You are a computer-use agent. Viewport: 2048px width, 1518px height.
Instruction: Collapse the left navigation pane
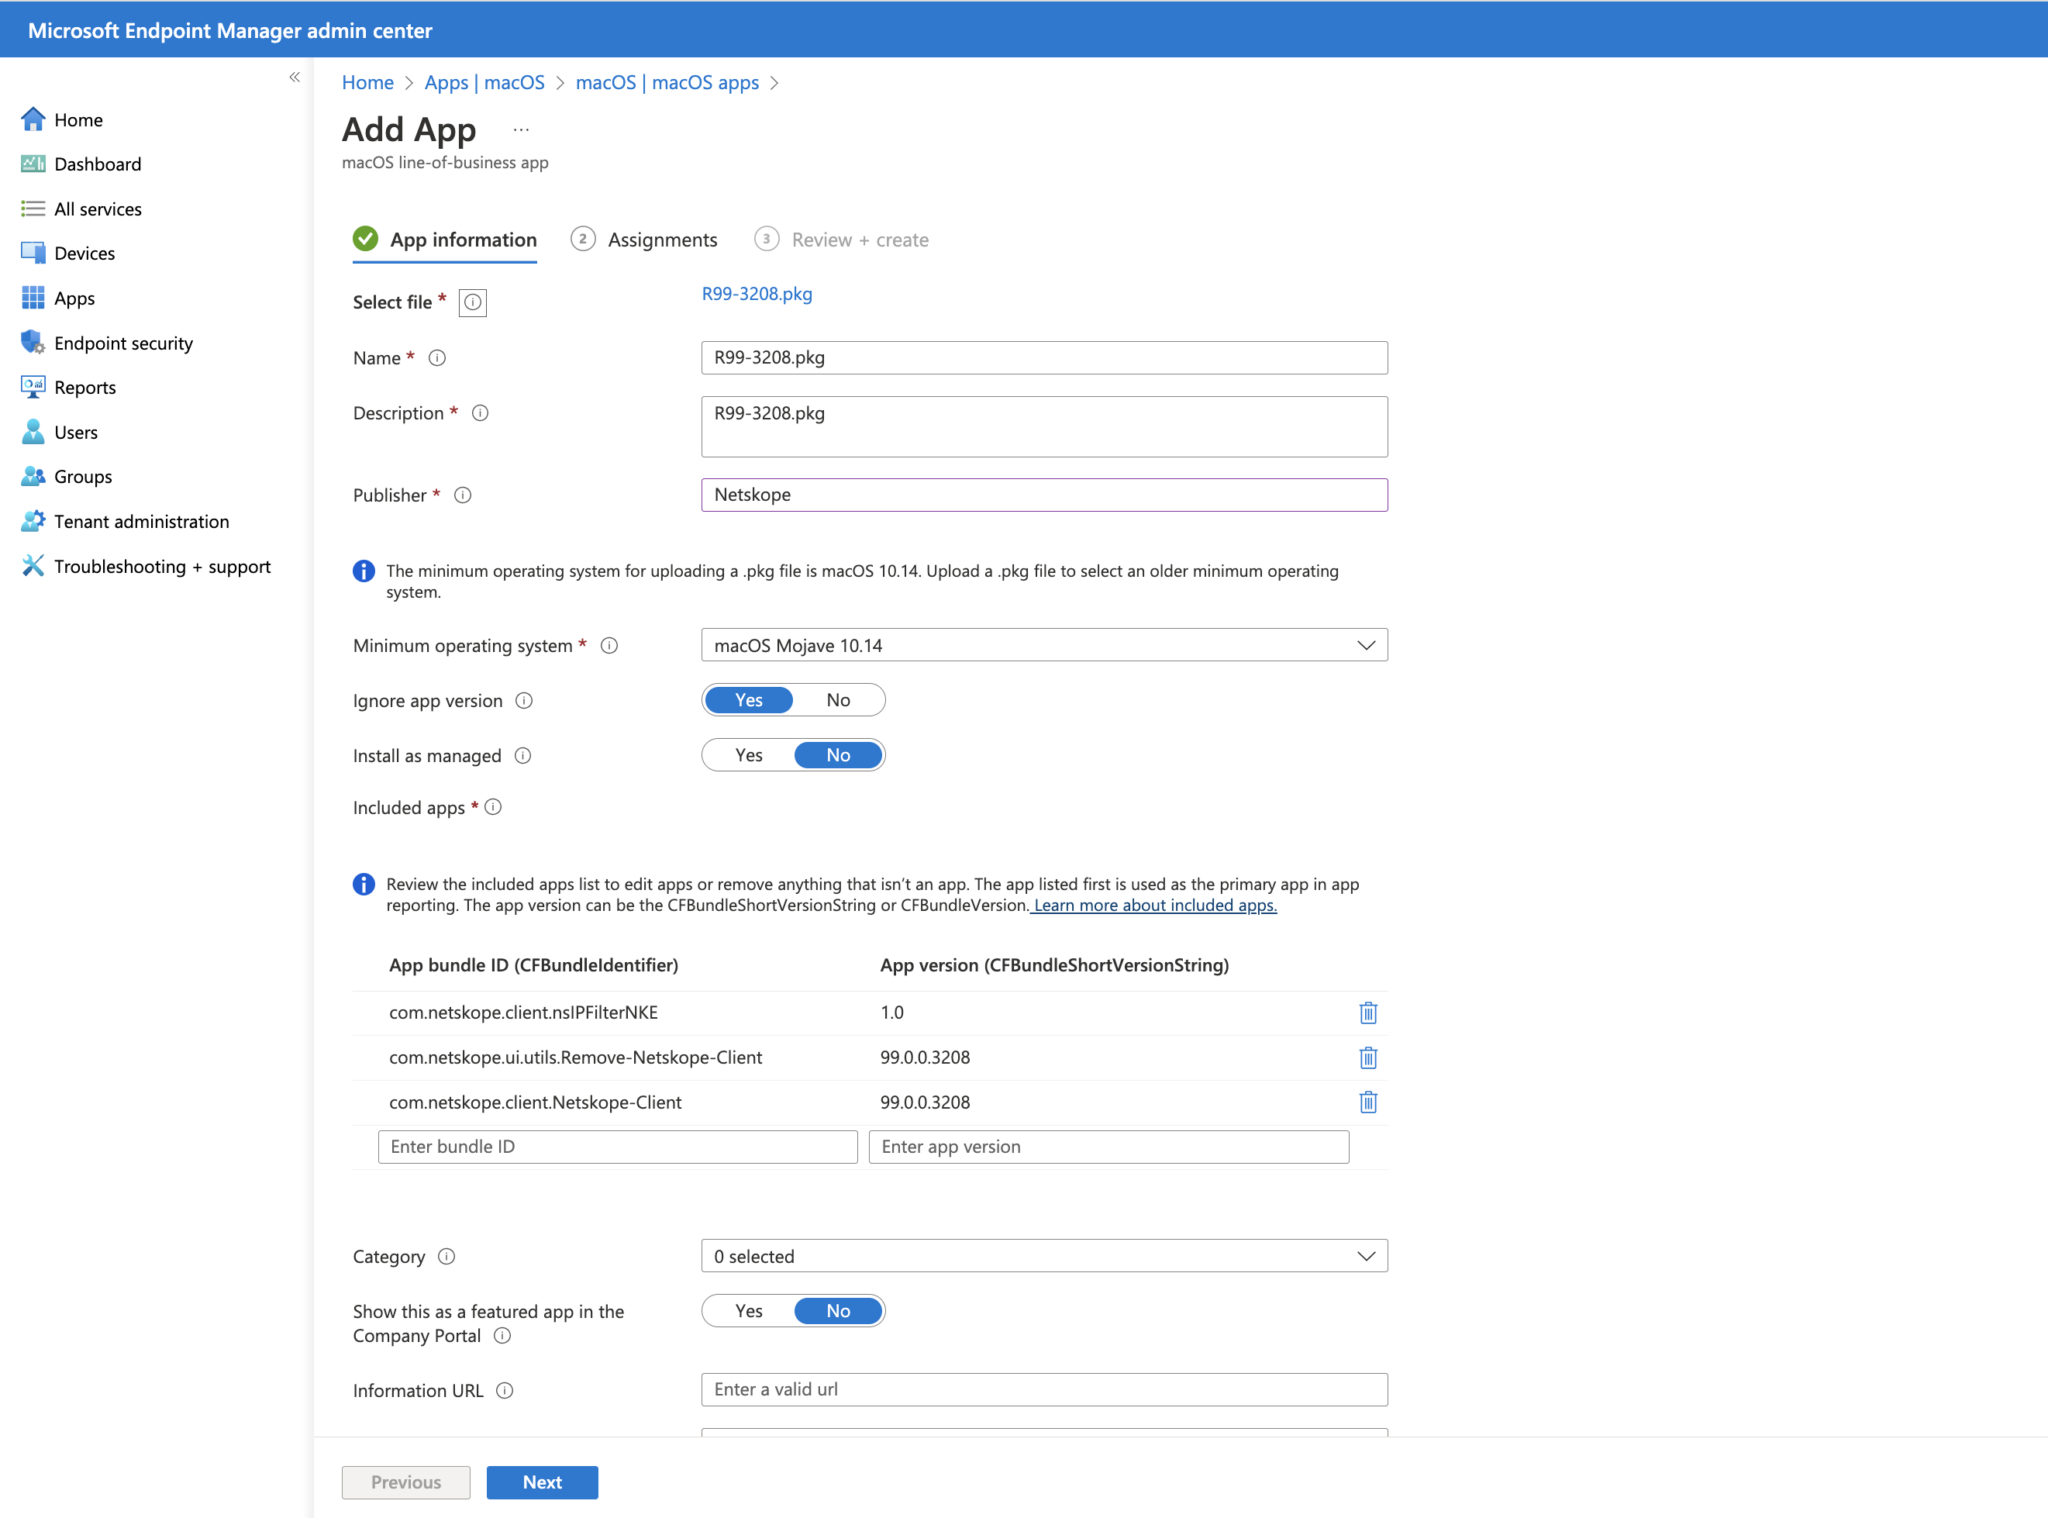[293, 76]
